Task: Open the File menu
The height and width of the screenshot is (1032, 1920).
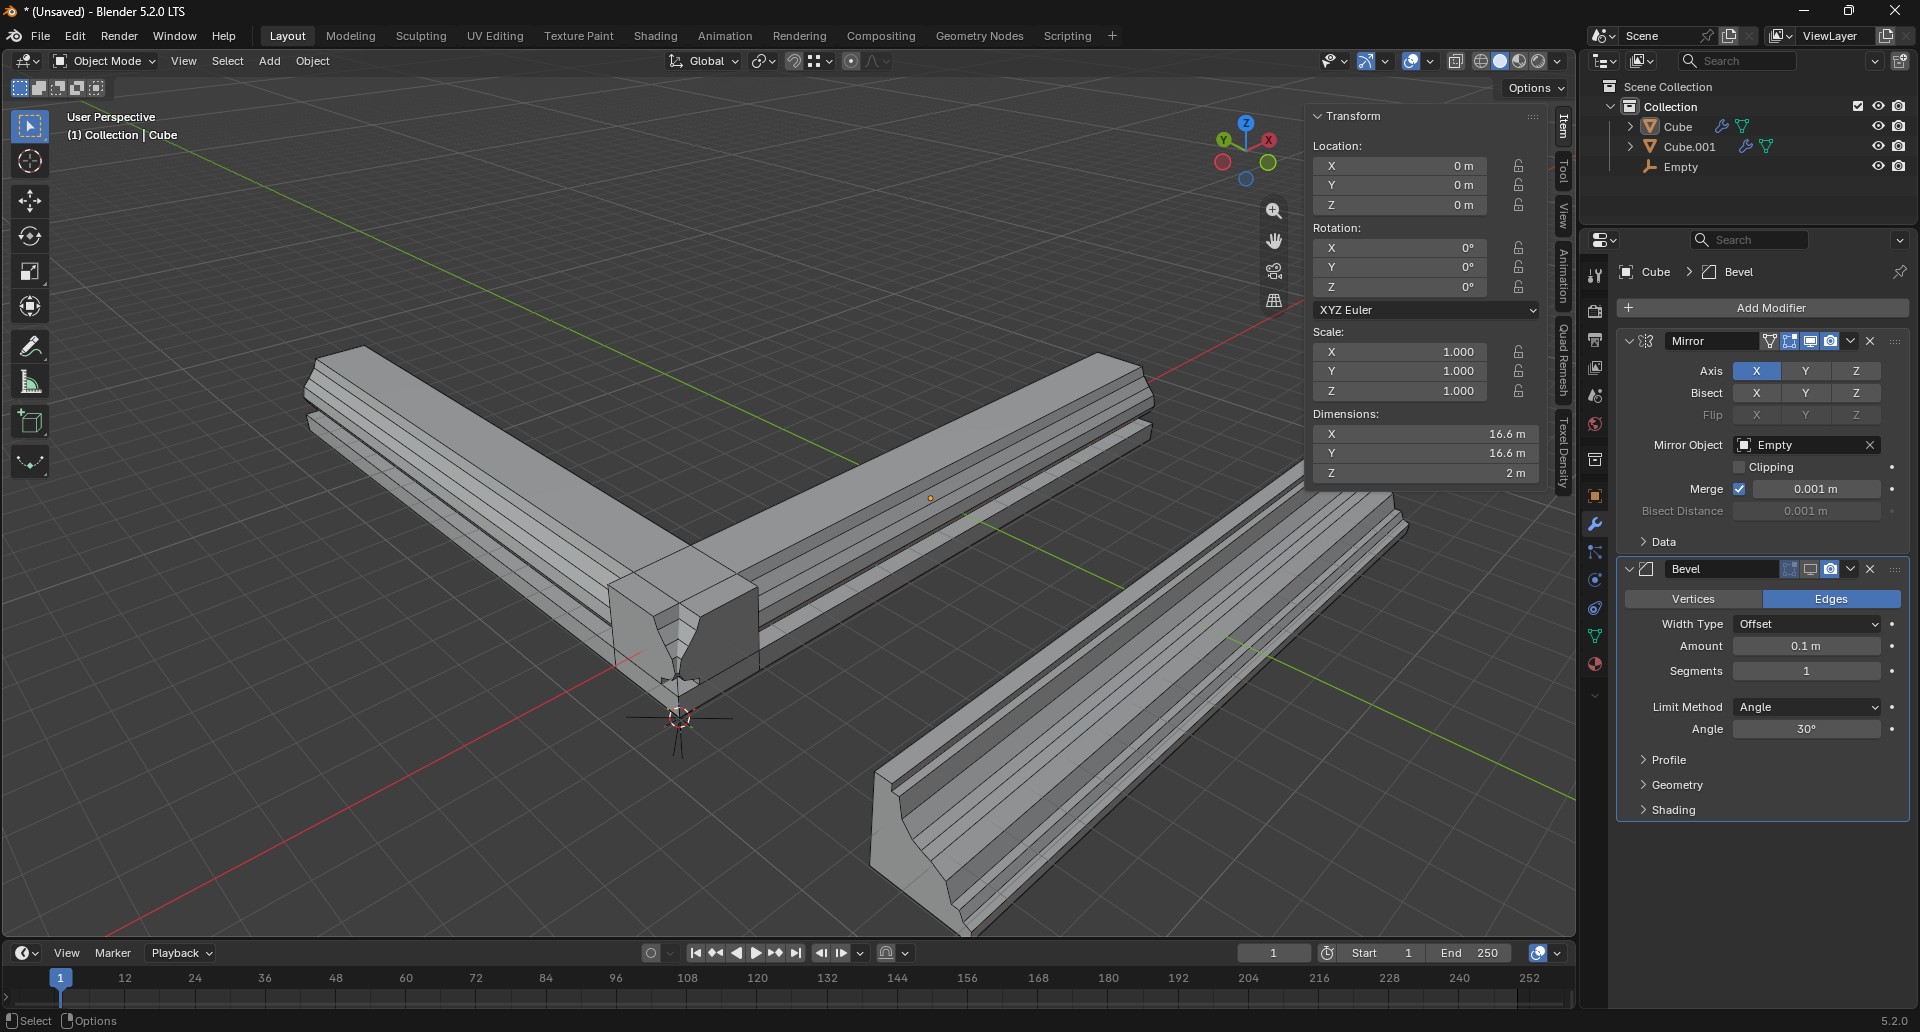Action: coord(40,36)
